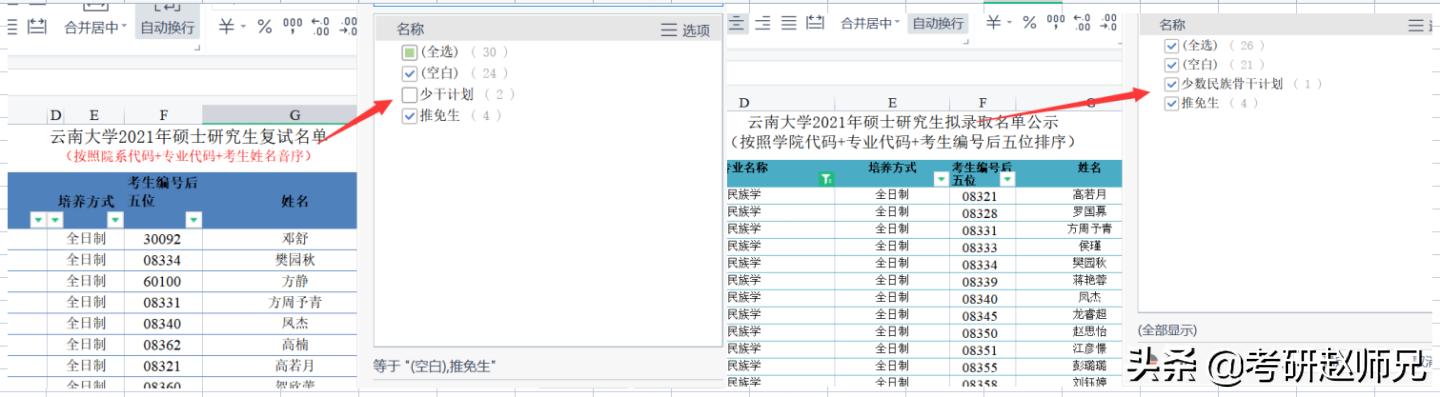
Task: Click green active filter icon on 专业名称 column
Action: click(x=826, y=179)
